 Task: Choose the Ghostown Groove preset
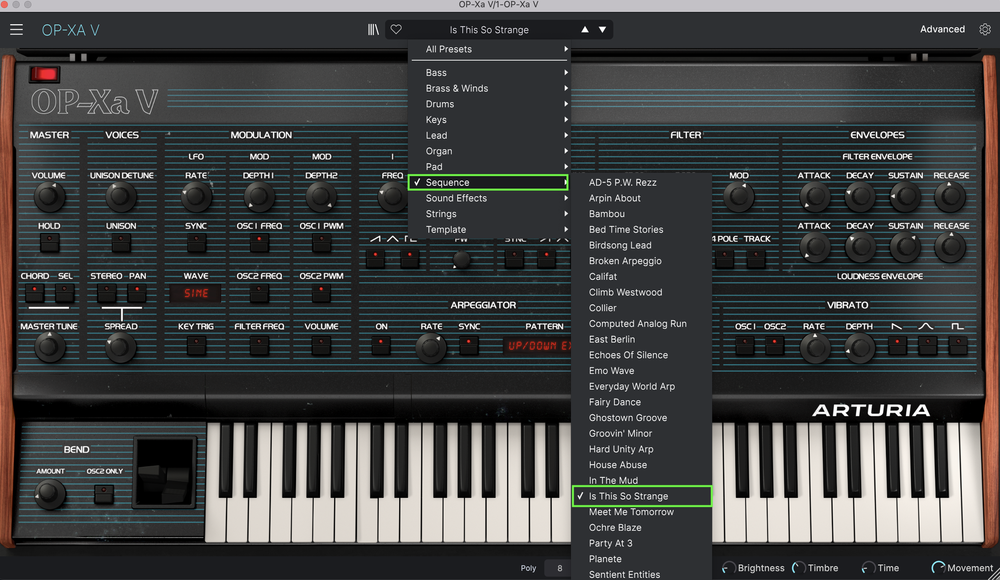642,418
